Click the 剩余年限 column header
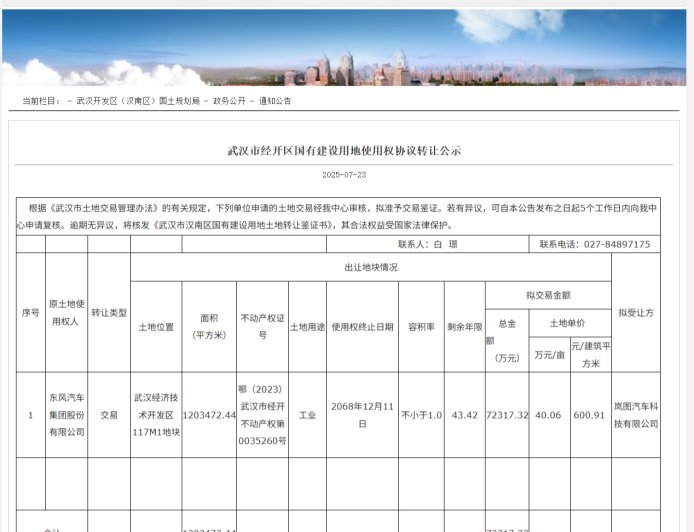 (x=465, y=327)
